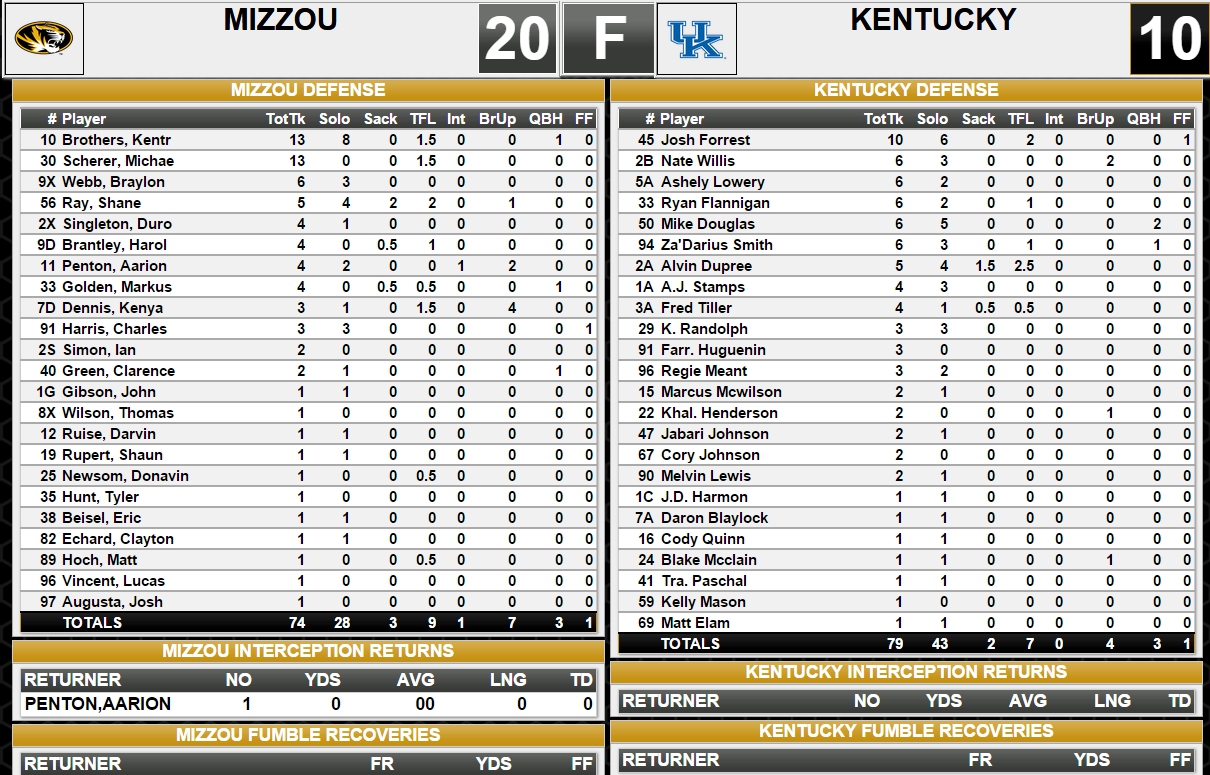
Task: Click the Mizzou Fumble Recoveries header
Action: 308,735
